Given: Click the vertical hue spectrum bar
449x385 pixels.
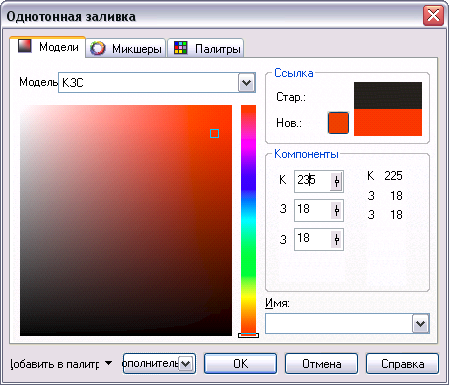Looking at the screenshot, I should (x=248, y=219).
